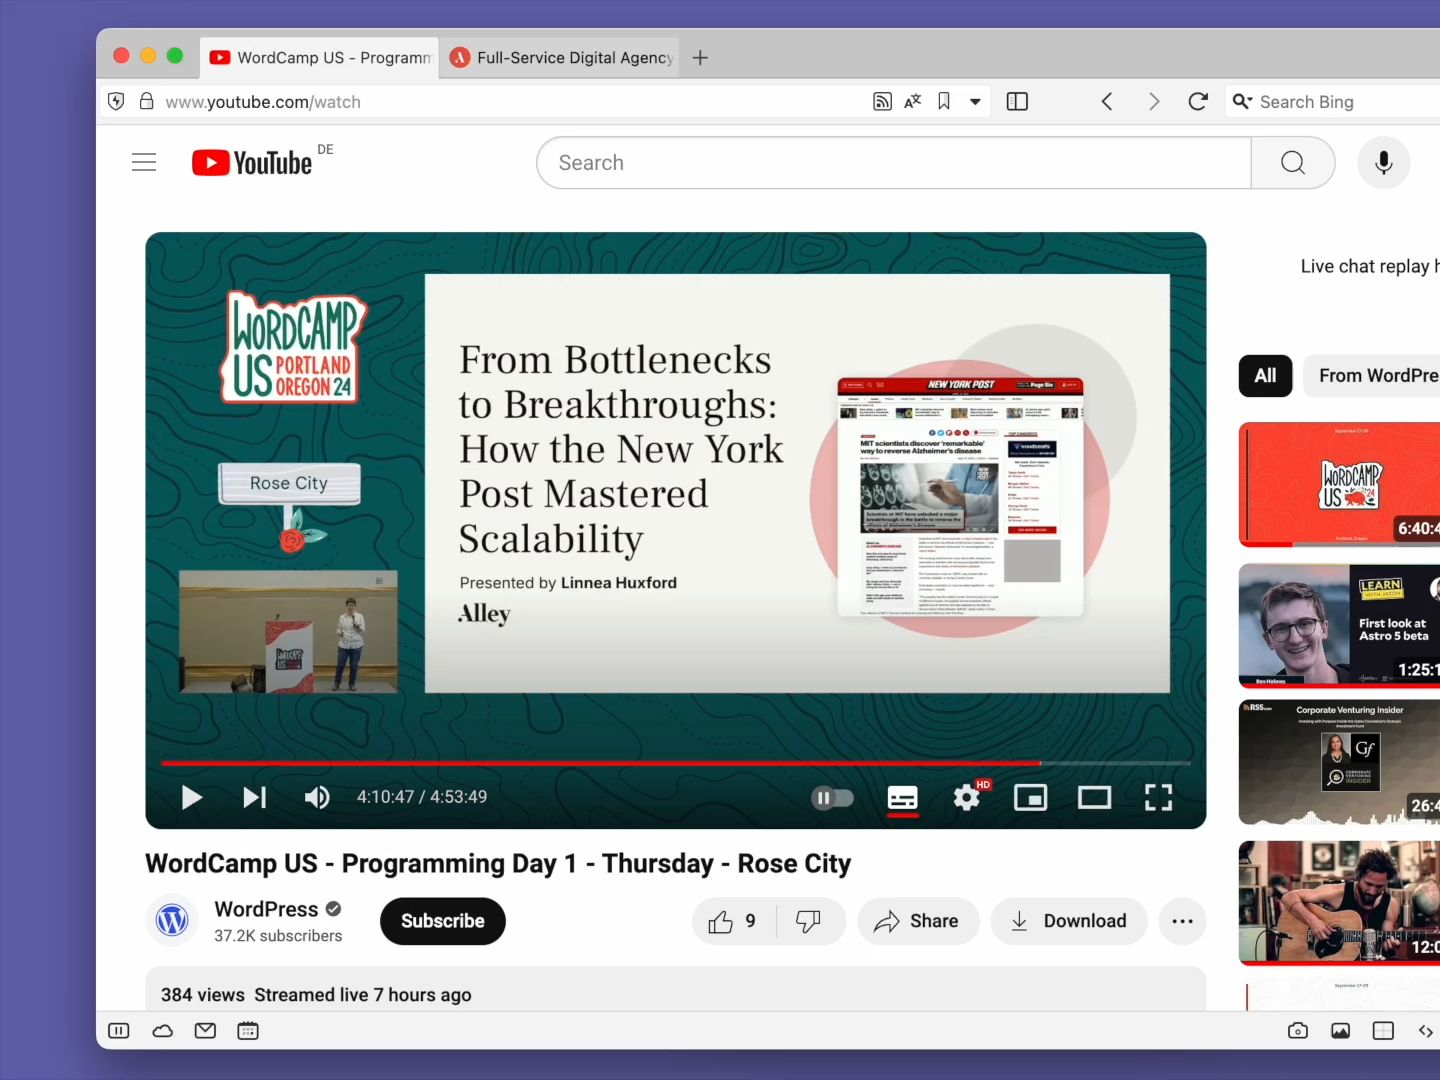1440x1080 pixels.
Task: Open video settings gear
Action: pos(967,797)
